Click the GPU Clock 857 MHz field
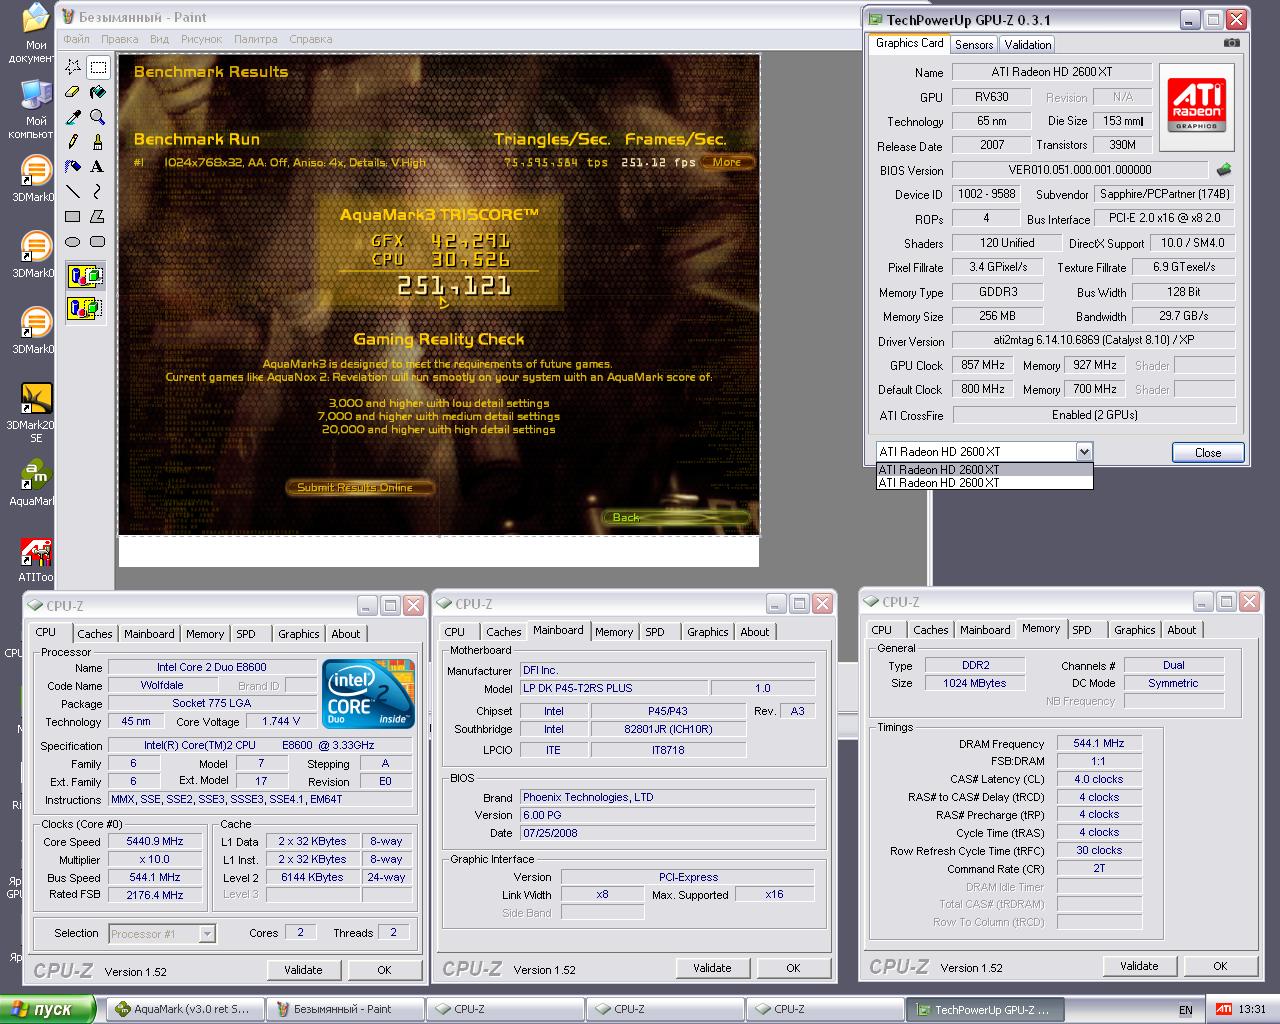 click(x=983, y=366)
